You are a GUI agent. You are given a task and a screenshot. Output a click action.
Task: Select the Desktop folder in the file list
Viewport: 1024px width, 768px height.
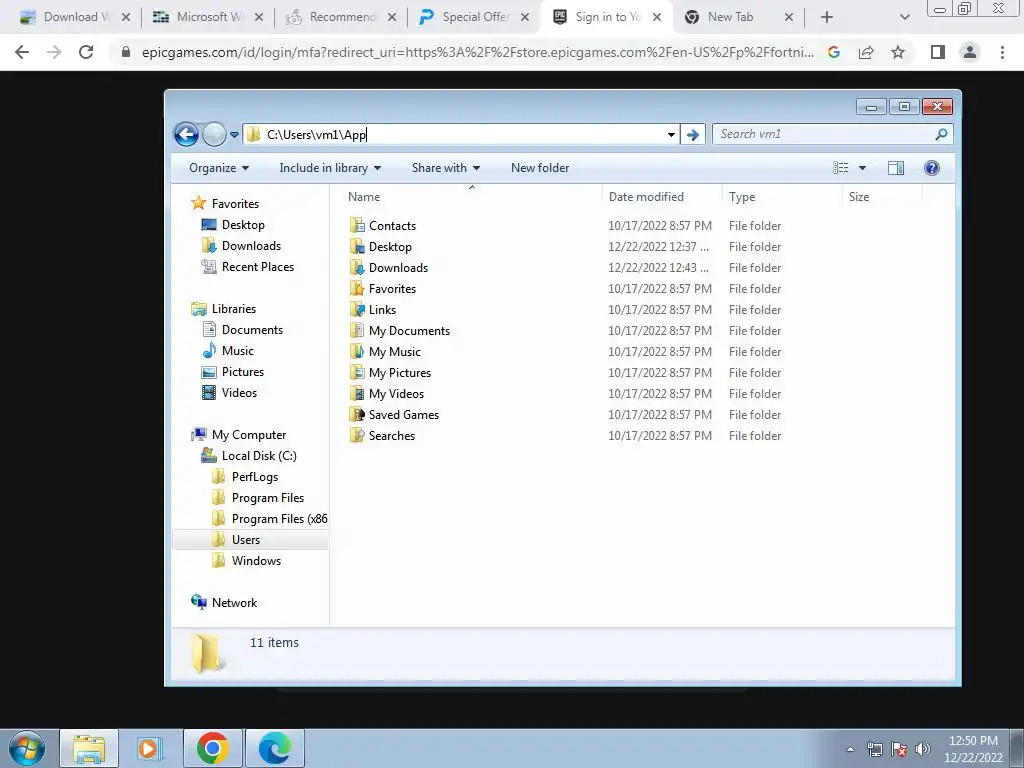390,247
